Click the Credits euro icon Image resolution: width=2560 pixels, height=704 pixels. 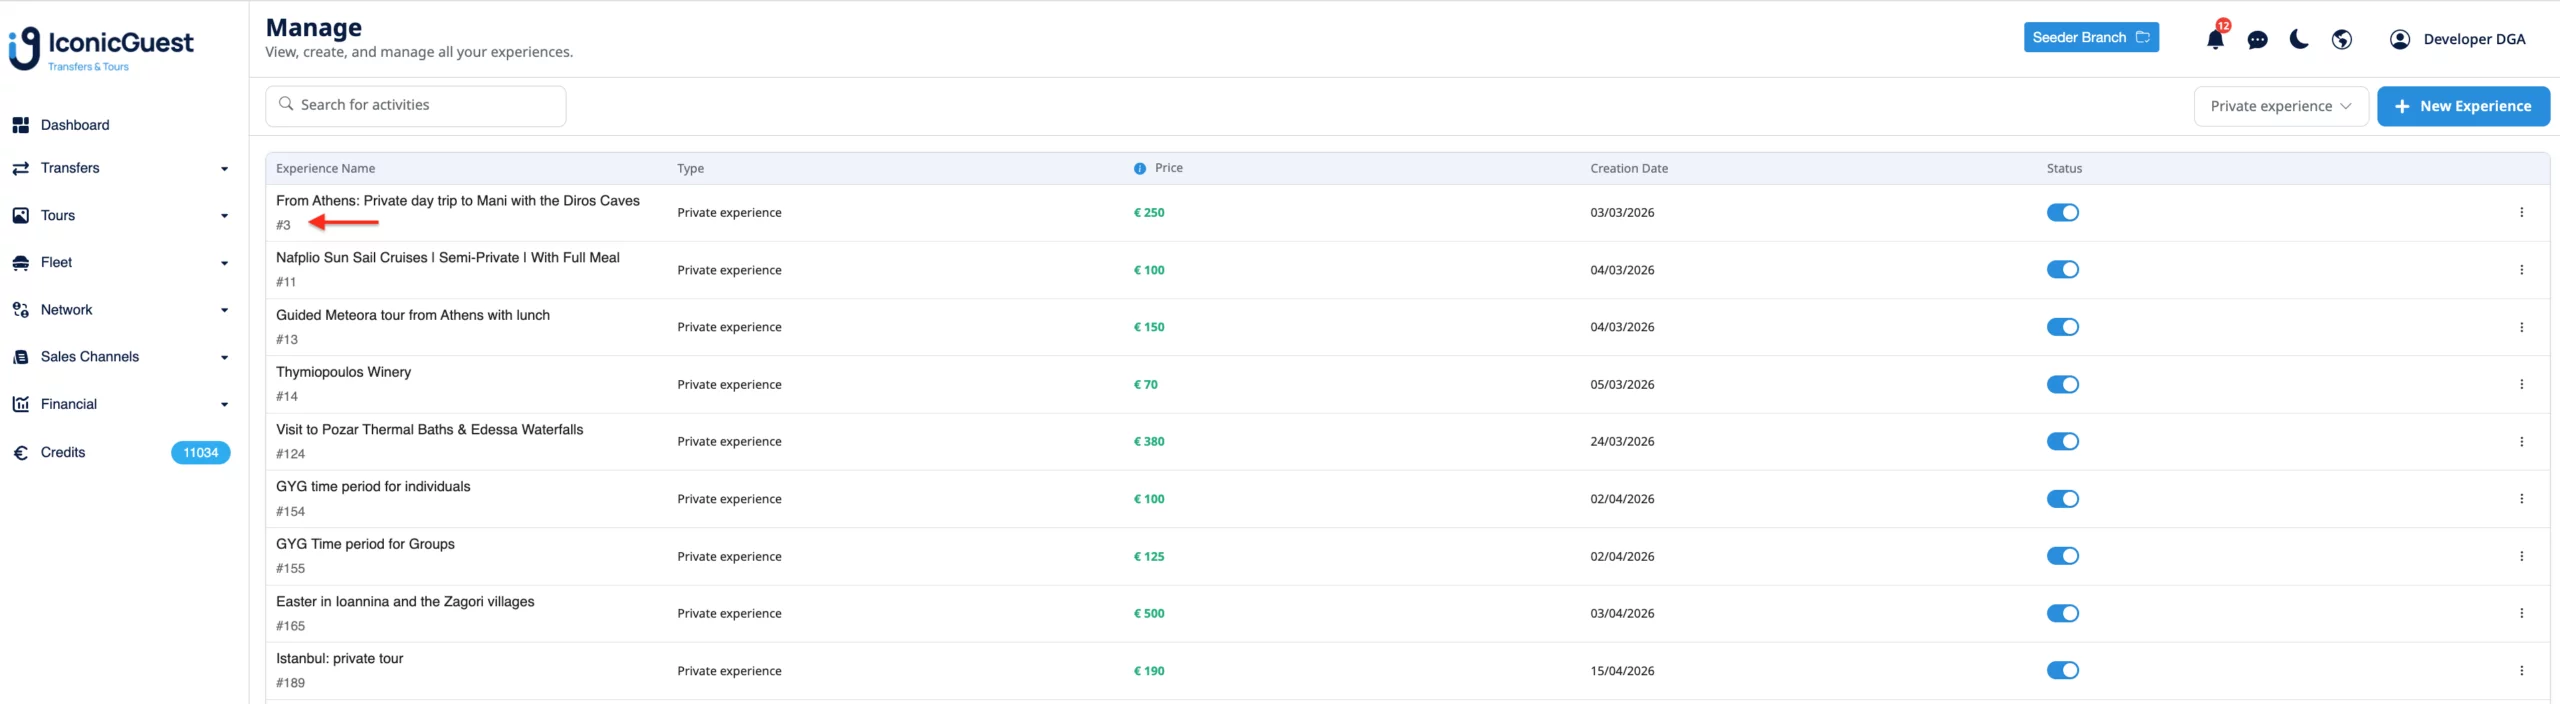coord(20,453)
